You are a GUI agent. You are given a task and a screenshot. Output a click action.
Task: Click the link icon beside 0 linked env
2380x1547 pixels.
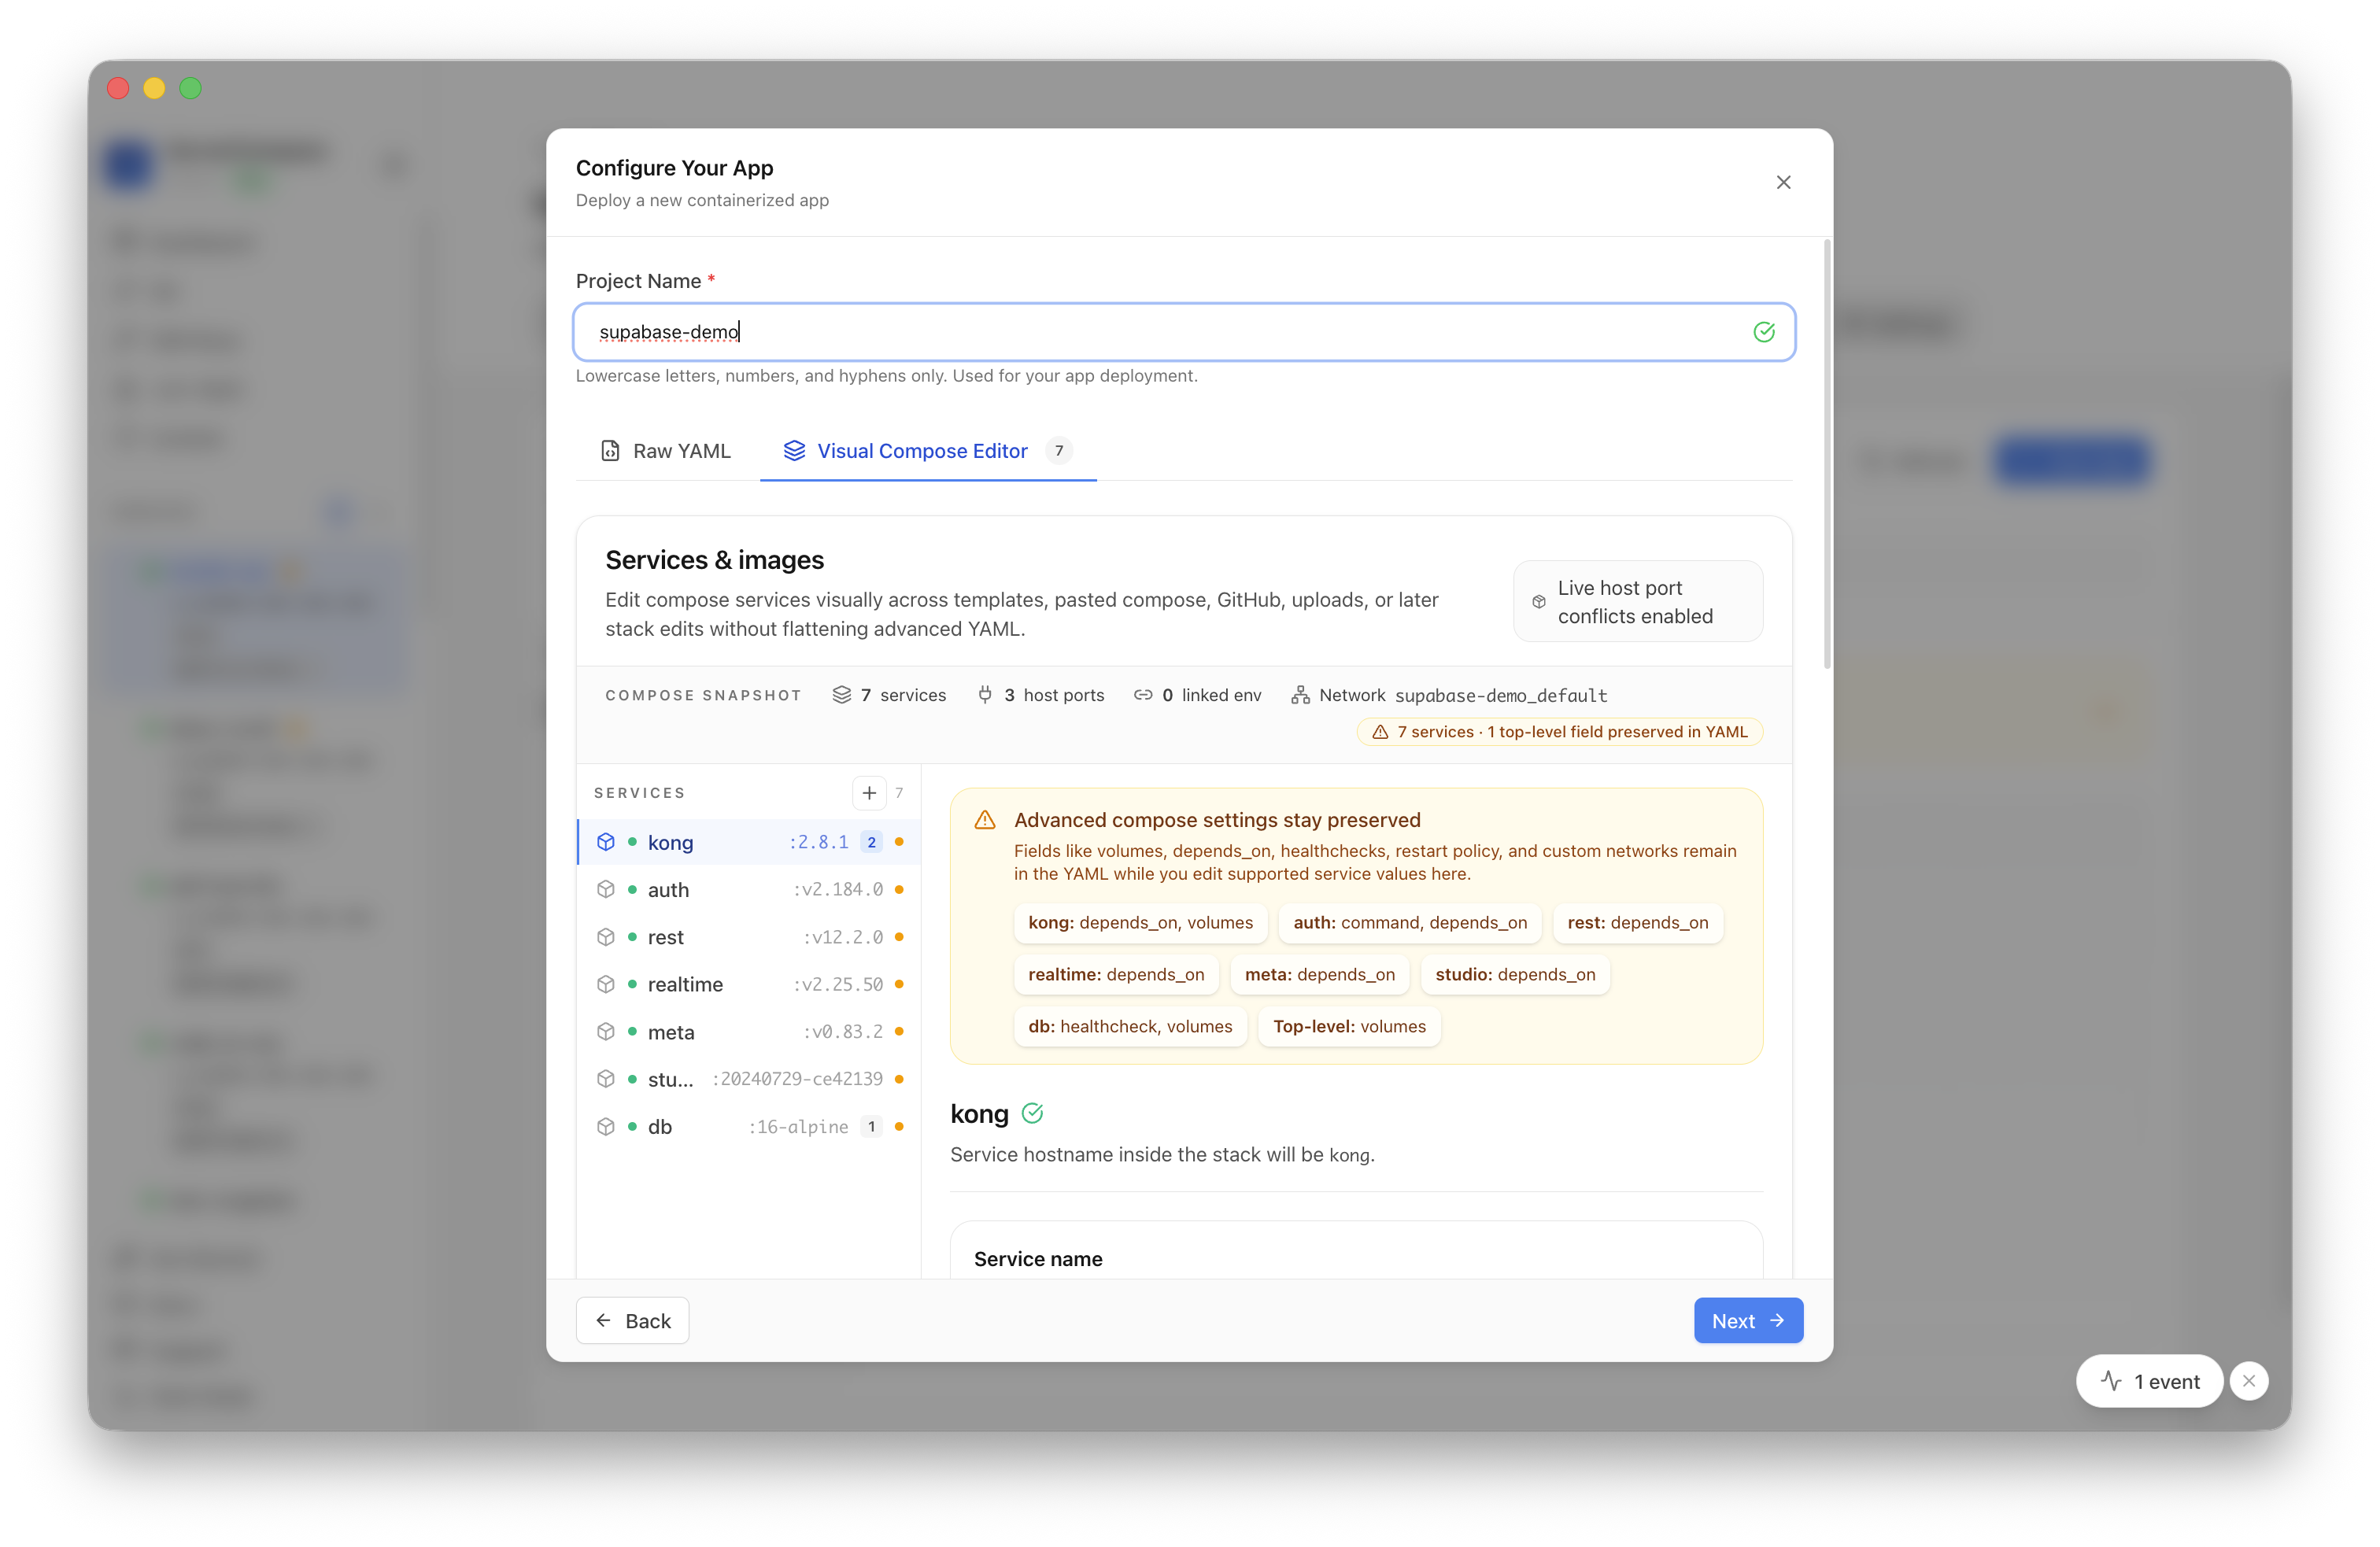click(x=1143, y=695)
